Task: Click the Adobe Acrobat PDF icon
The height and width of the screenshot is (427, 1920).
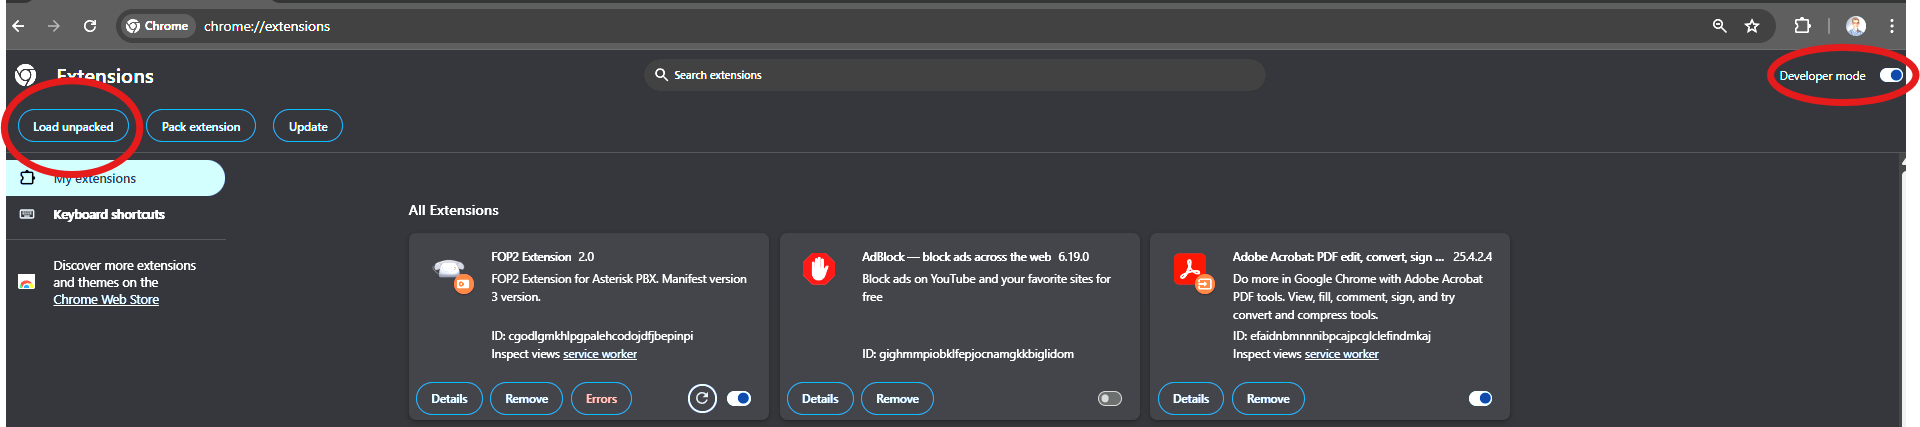Action: pos(1192,271)
